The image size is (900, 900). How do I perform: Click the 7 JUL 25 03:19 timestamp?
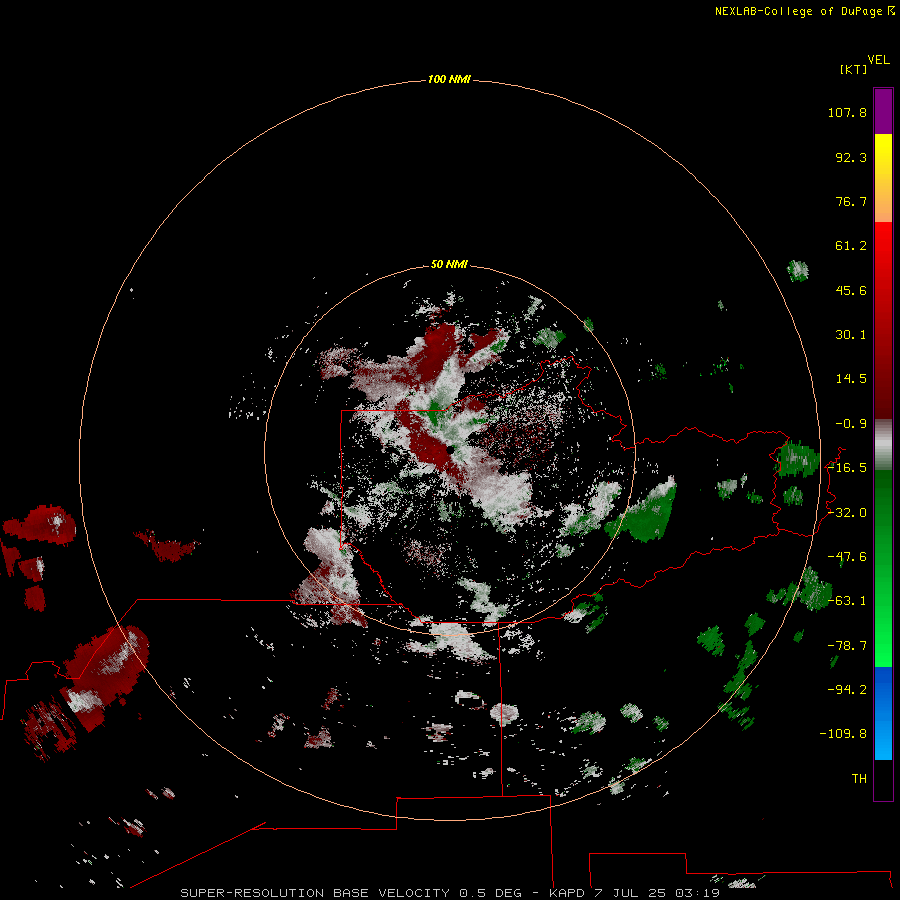pos(657,893)
